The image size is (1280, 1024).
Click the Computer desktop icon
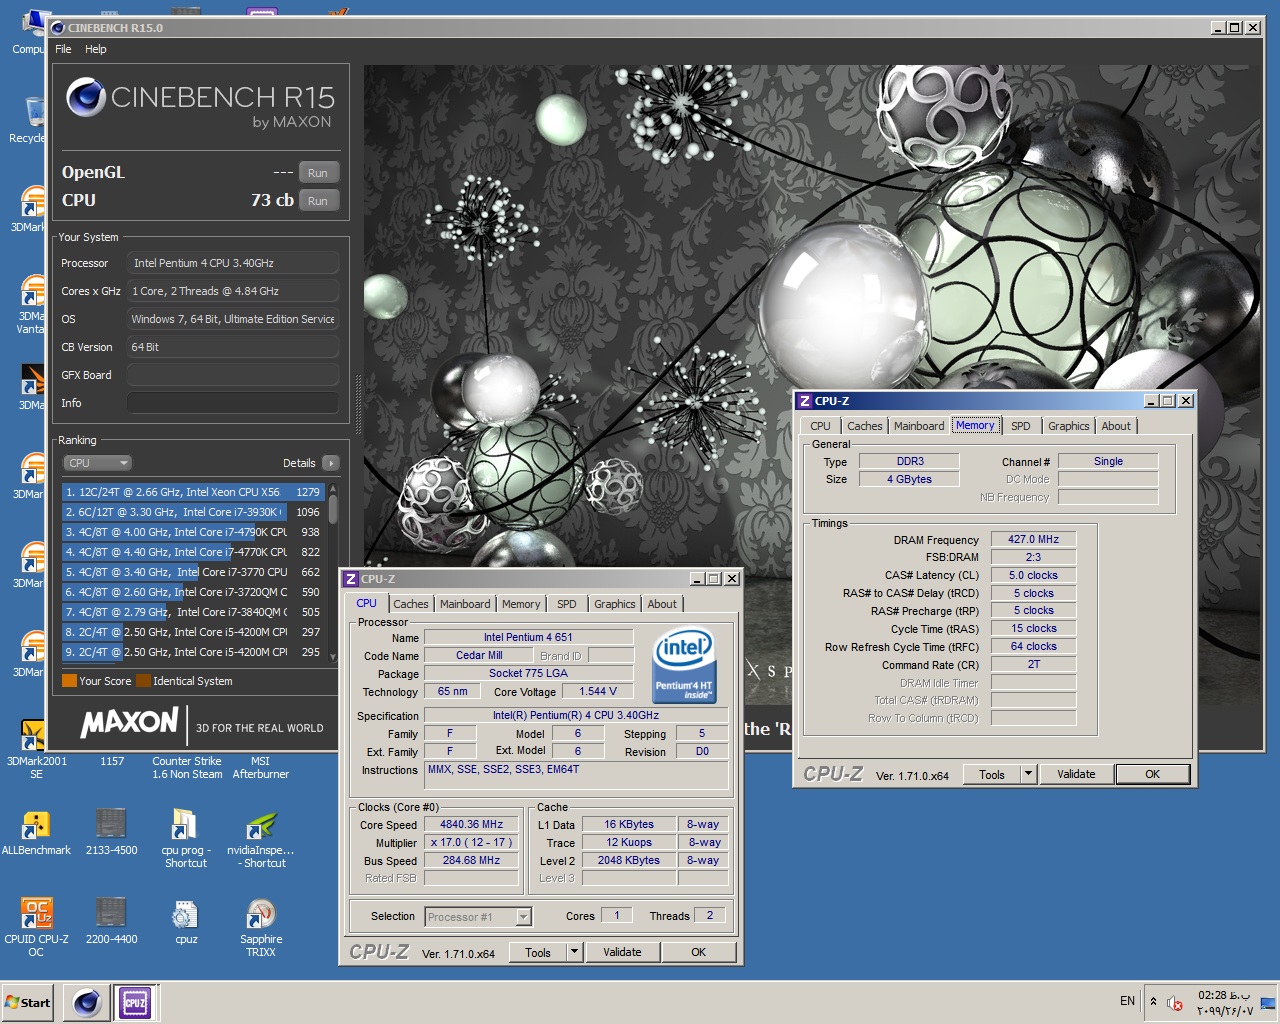(x=30, y=32)
